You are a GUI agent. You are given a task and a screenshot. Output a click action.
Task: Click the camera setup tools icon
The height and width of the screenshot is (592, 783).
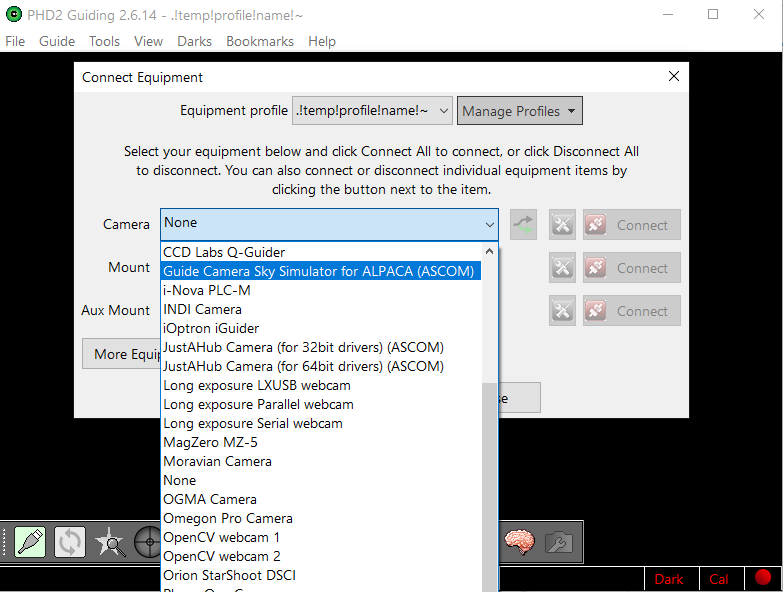pos(562,225)
